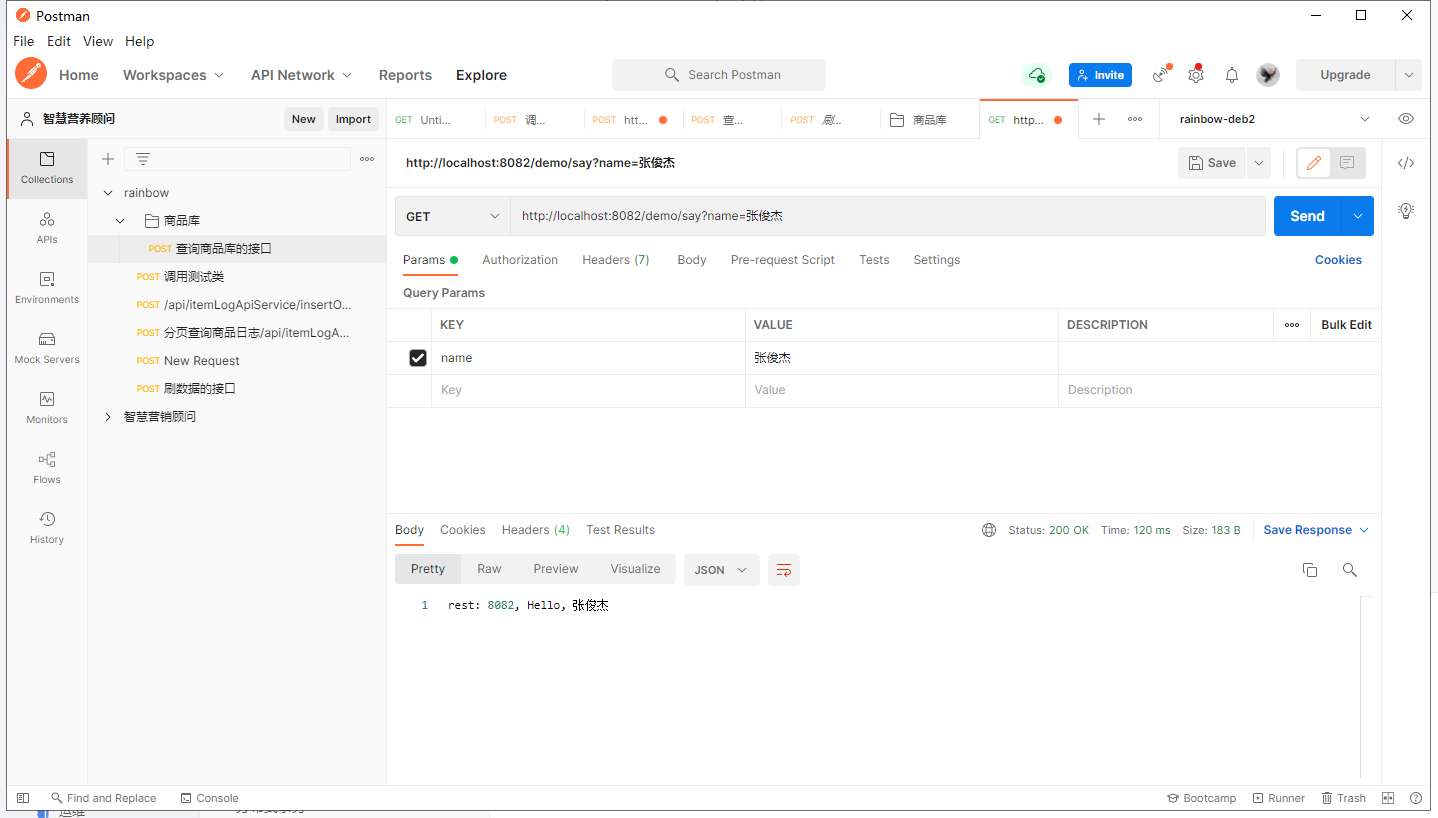Click the plus icon to create new collection
Viewport: 1438px width, 818px height.
click(108, 159)
